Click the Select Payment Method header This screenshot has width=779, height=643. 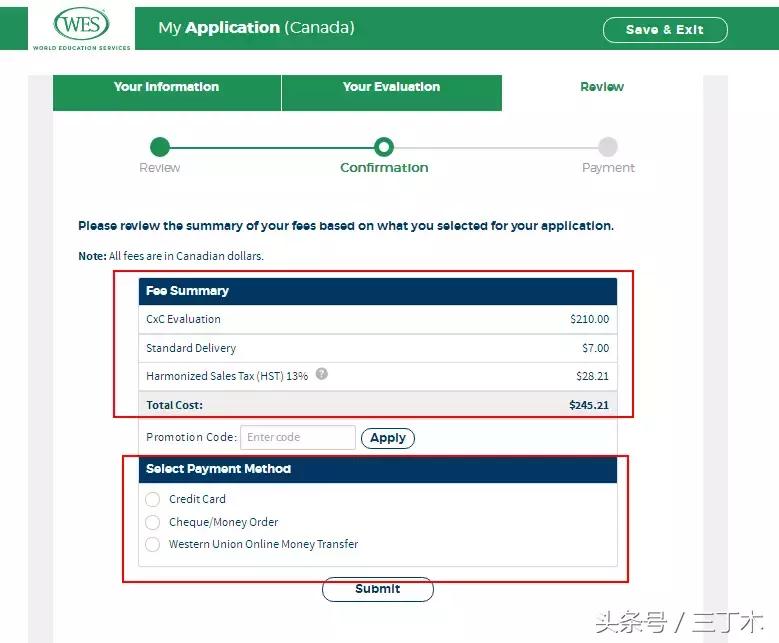(378, 470)
